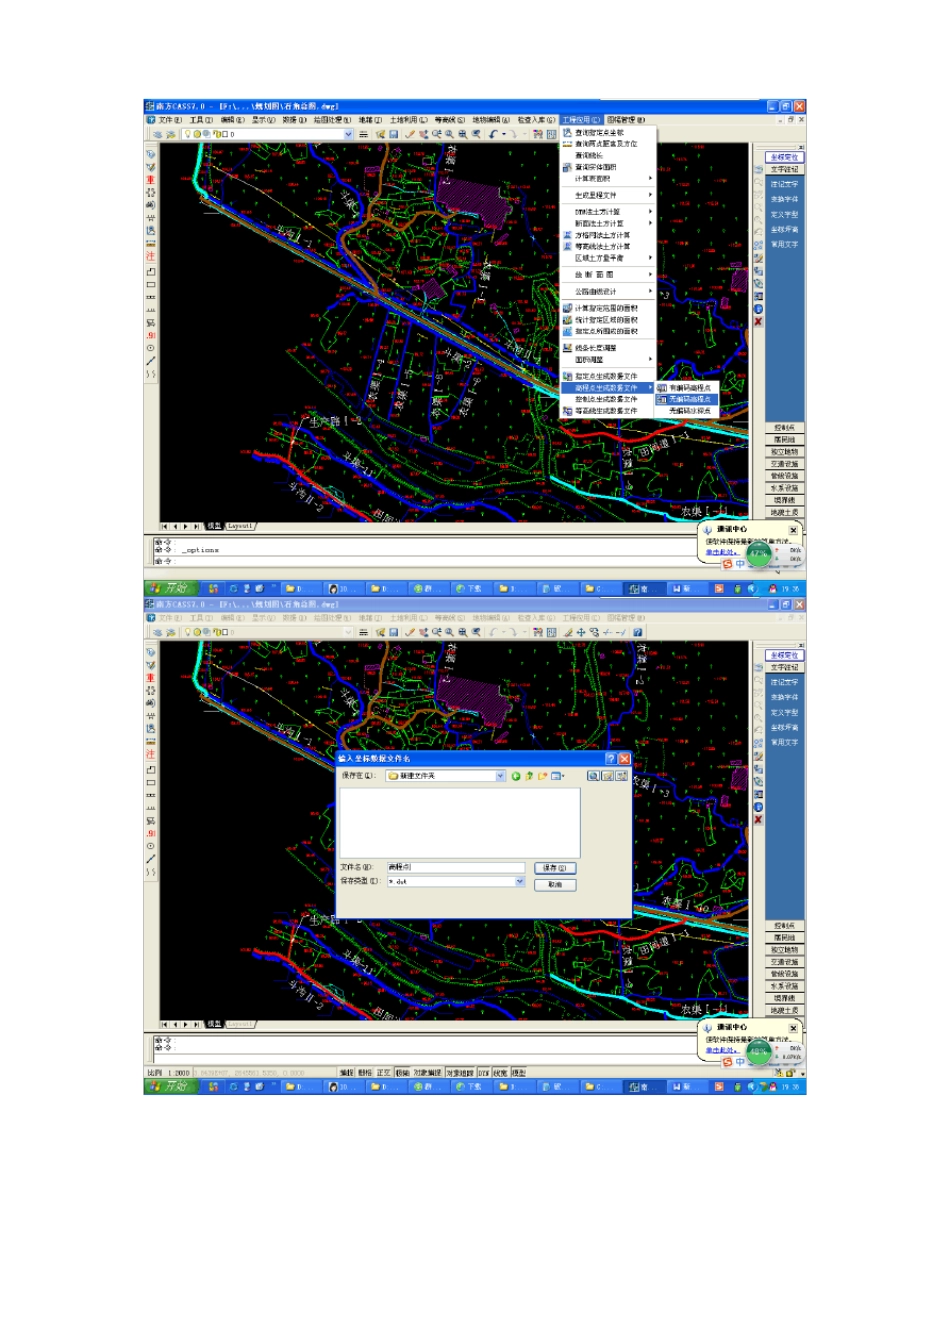Go back using the save dialog's green arrow icon

coord(516,776)
